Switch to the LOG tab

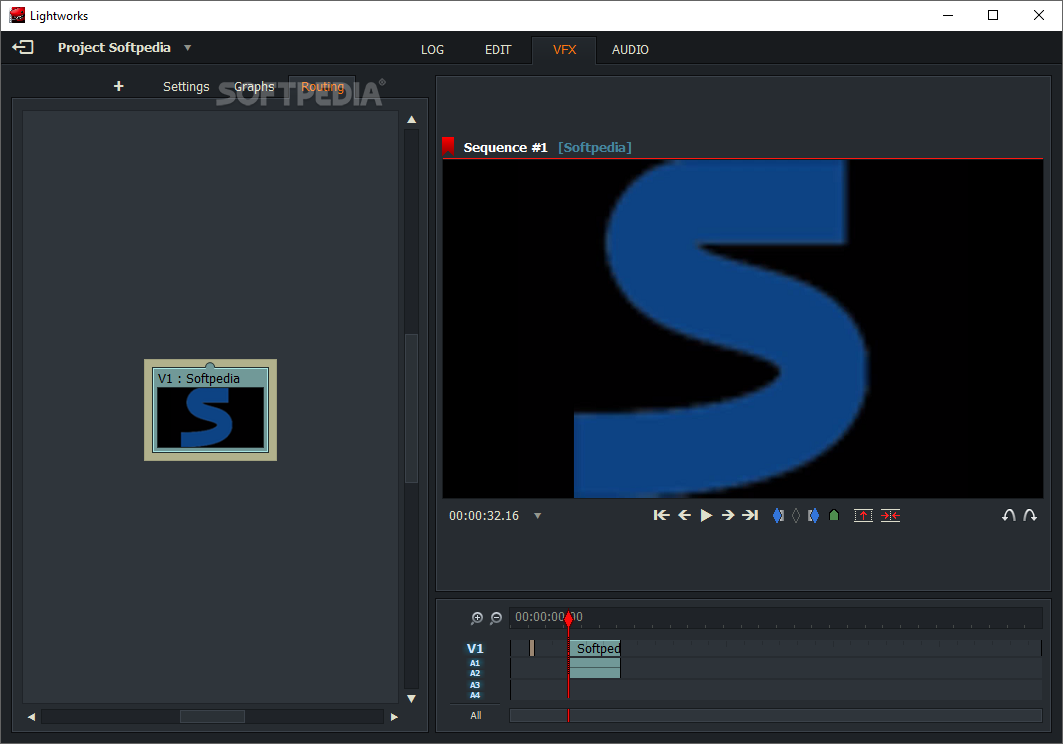pos(433,50)
